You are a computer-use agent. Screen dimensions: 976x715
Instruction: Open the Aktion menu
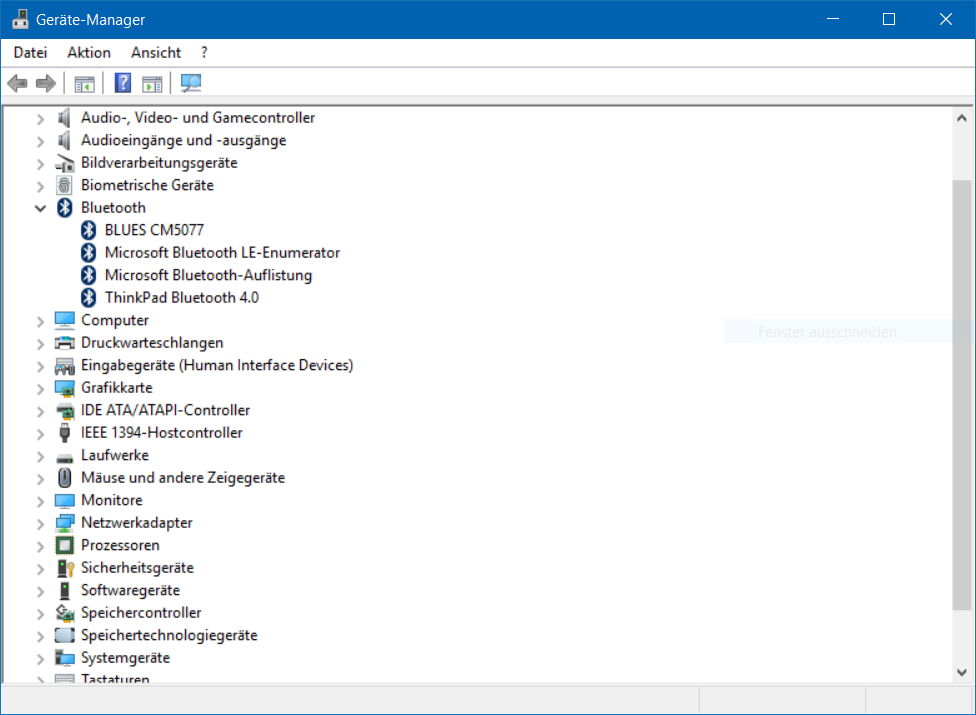pos(89,53)
